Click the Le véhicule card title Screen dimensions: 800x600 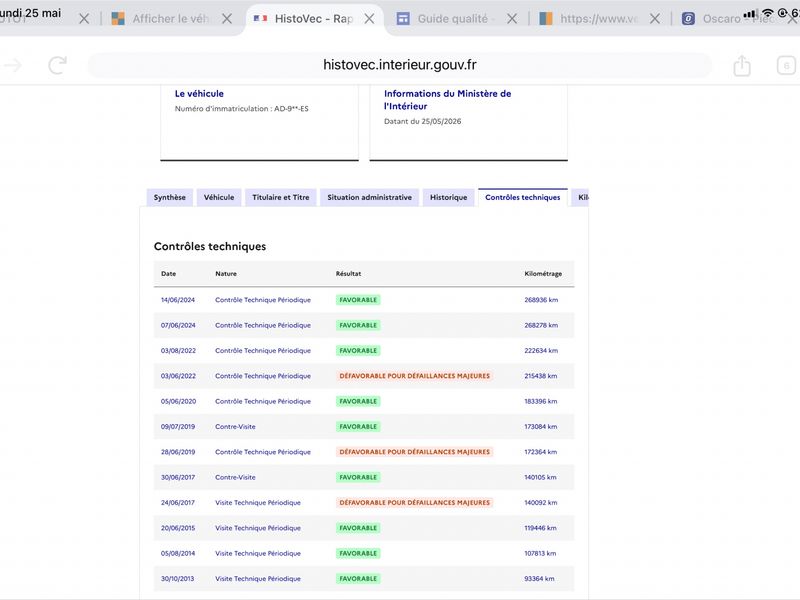click(x=199, y=94)
